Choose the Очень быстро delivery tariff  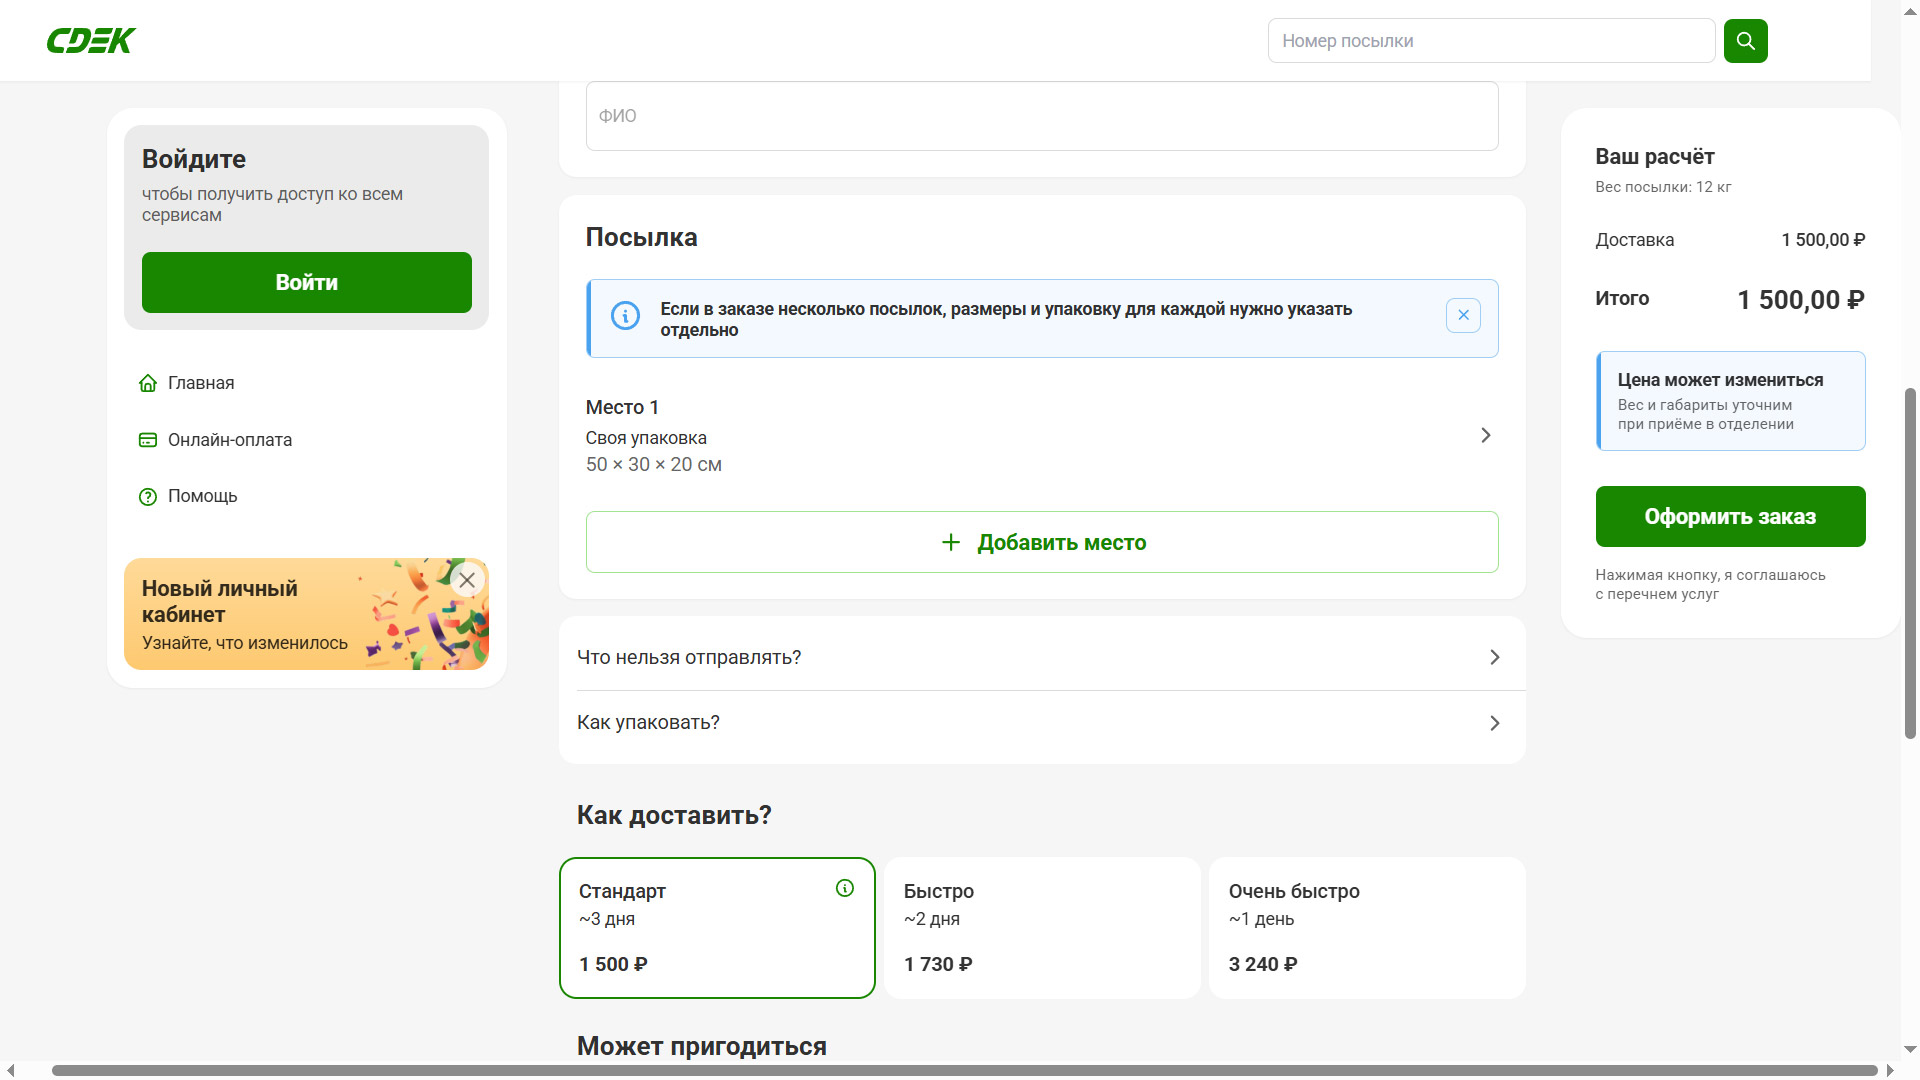click(x=1366, y=928)
